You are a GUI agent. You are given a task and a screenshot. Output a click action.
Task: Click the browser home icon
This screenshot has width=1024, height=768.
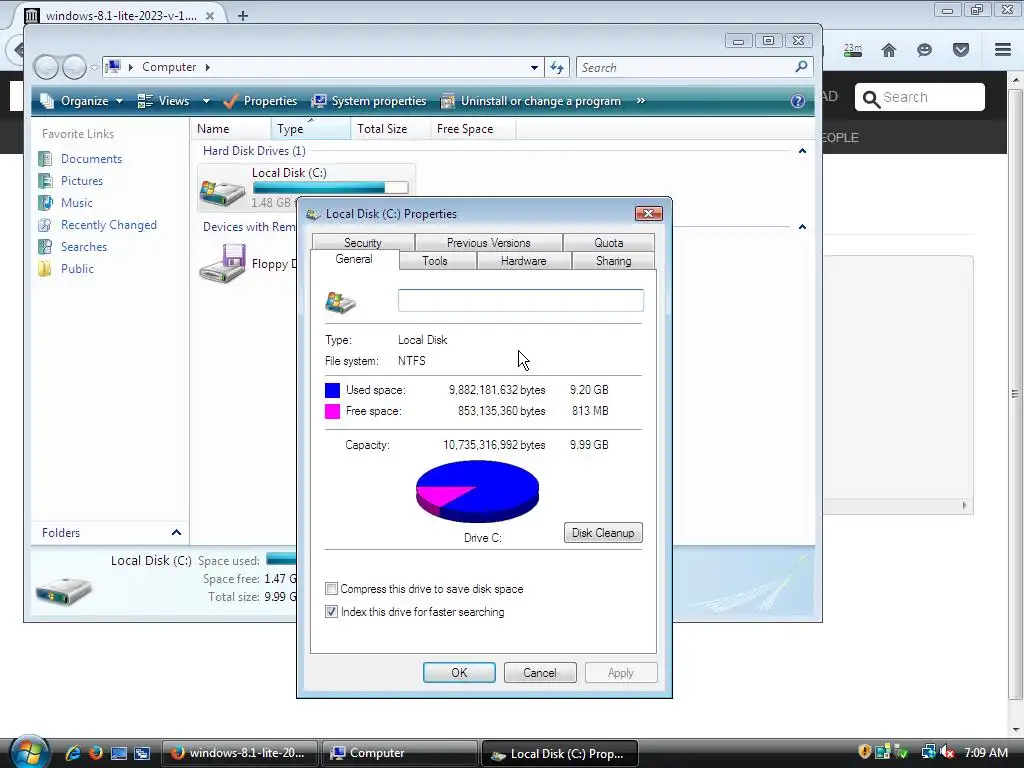pyautogui.click(x=889, y=50)
